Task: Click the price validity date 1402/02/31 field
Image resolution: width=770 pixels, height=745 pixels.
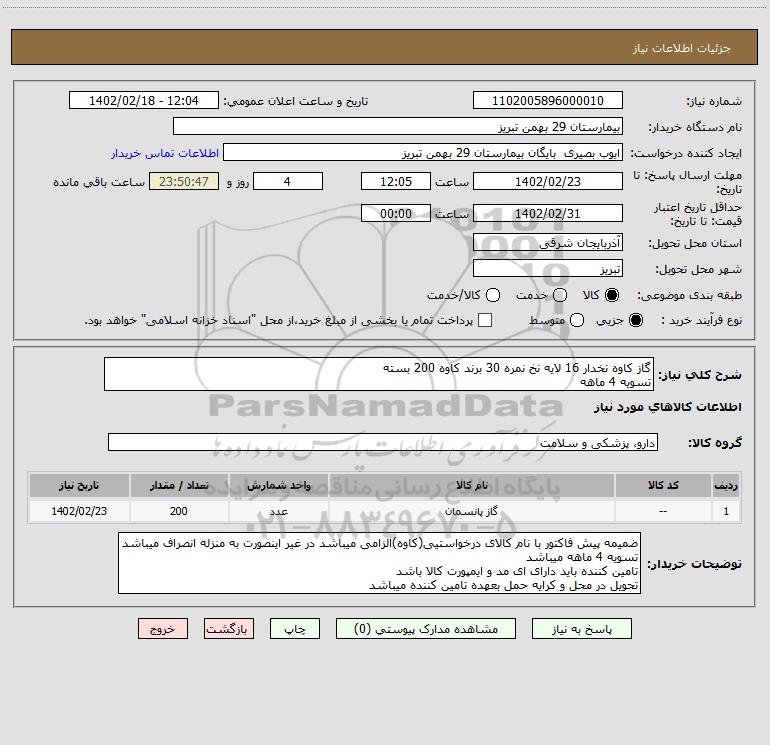Action: [548, 213]
